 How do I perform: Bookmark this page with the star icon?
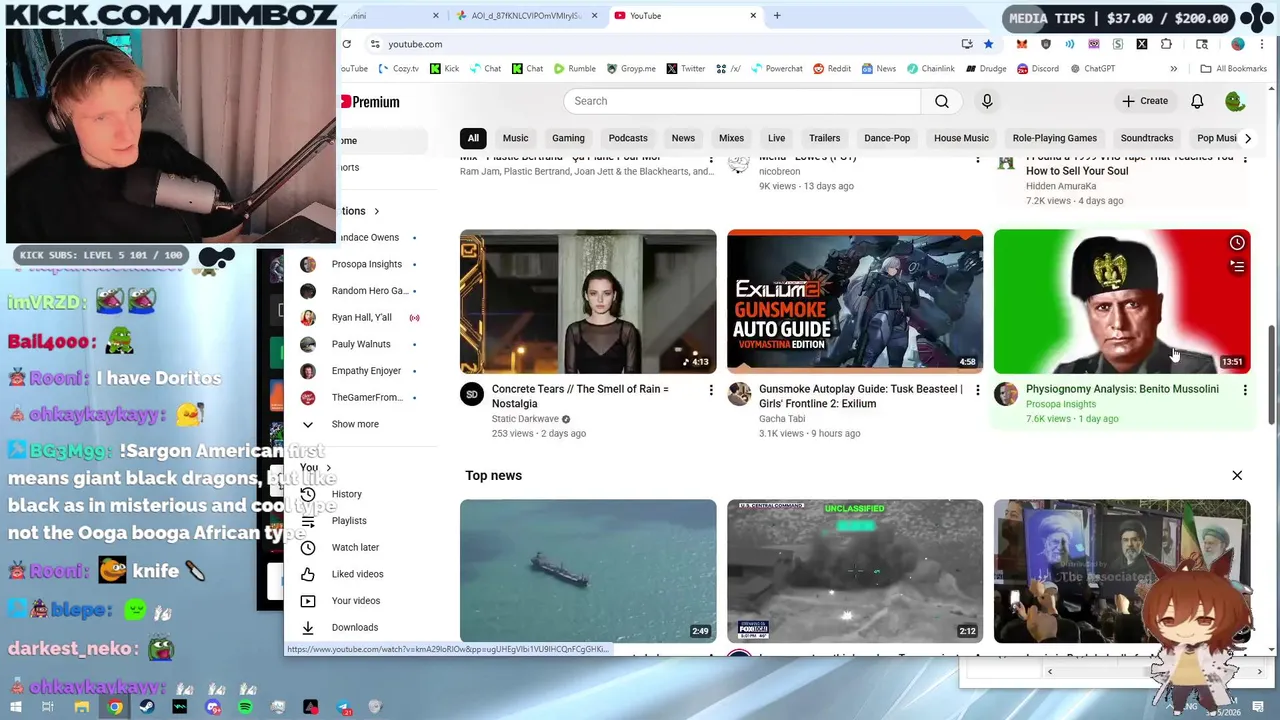pyautogui.click(x=988, y=44)
